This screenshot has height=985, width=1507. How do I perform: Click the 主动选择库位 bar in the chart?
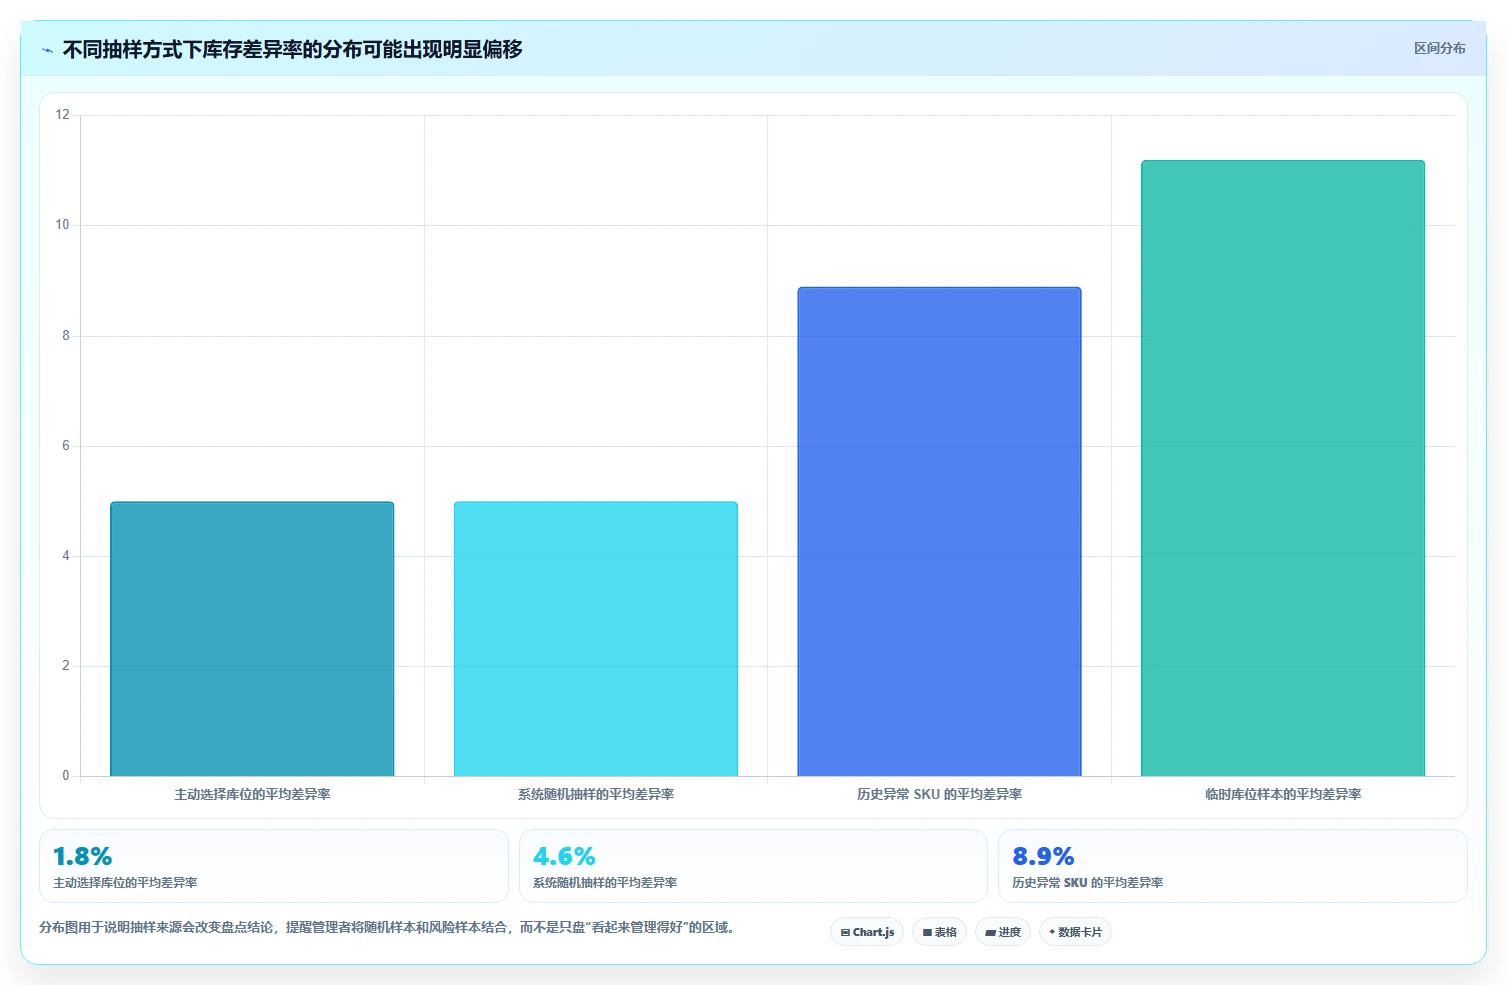pos(252,639)
